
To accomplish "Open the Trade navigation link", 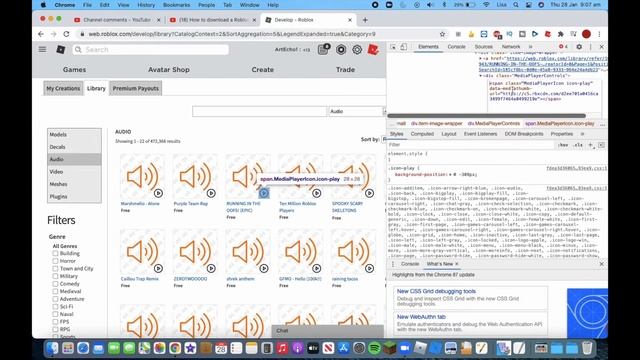I will [x=345, y=70].
